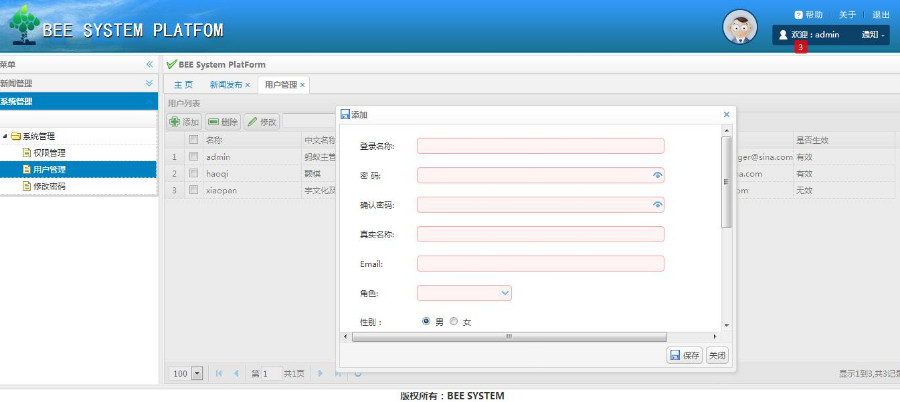
Task: Click the 关闭 close button in dialog
Action: click(x=717, y=355)
